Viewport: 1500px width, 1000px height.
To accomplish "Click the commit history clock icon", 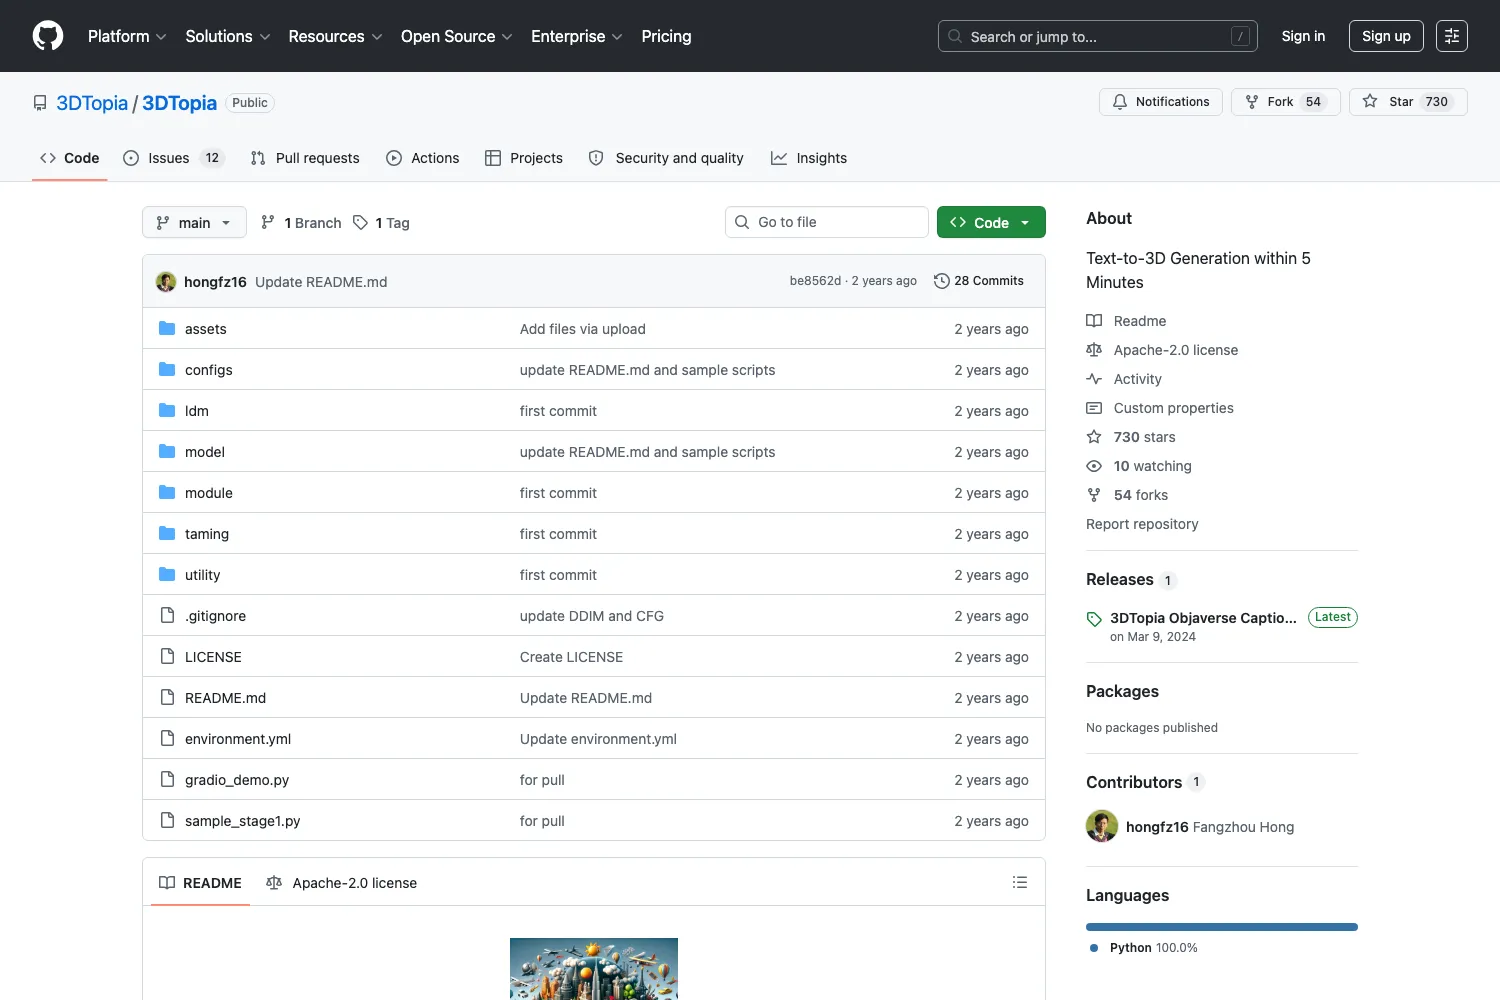I will pyautogui.click(x=941, y=281).
